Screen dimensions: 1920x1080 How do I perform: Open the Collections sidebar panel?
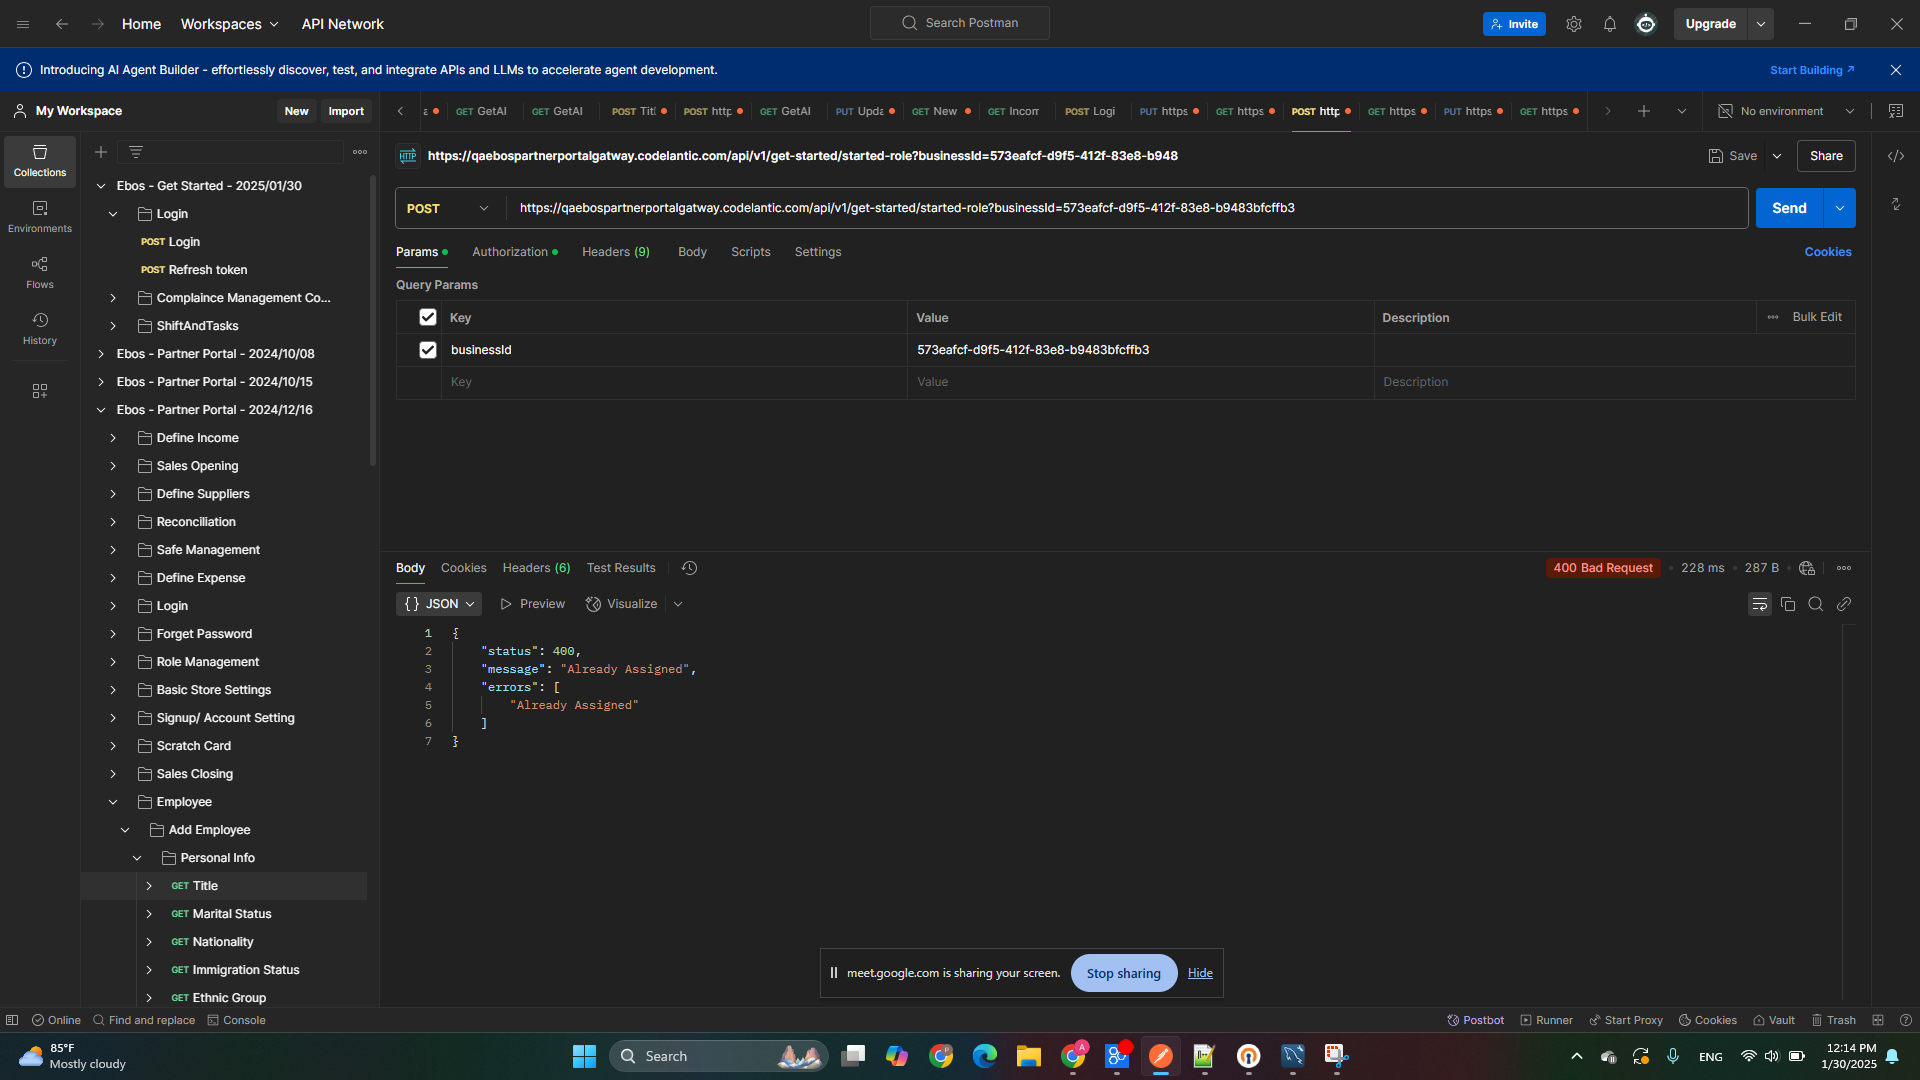(x=40, y=161)
